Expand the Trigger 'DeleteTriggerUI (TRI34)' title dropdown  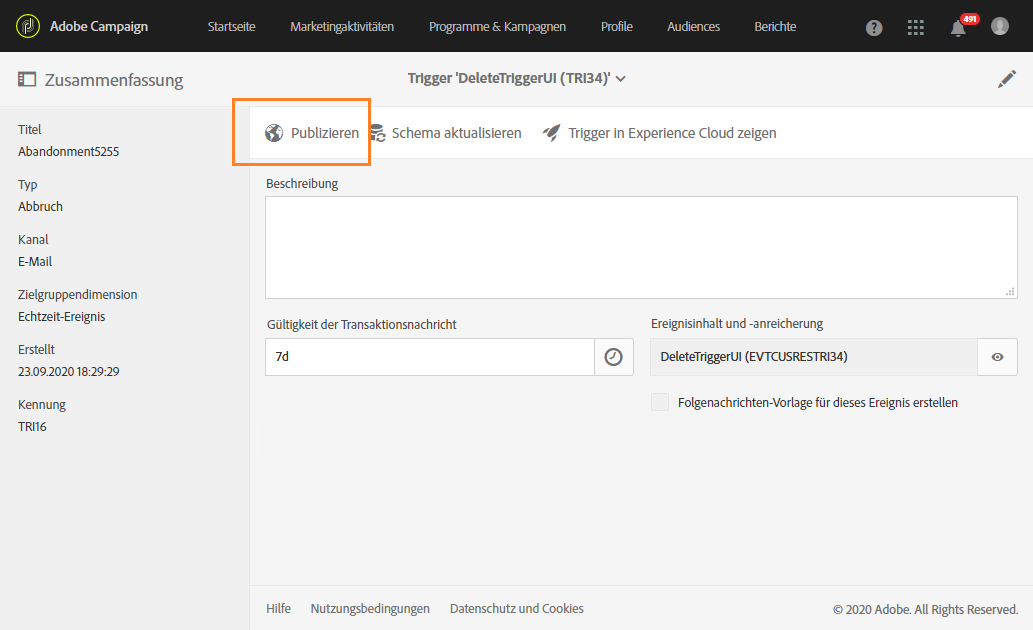pos(516,78)
